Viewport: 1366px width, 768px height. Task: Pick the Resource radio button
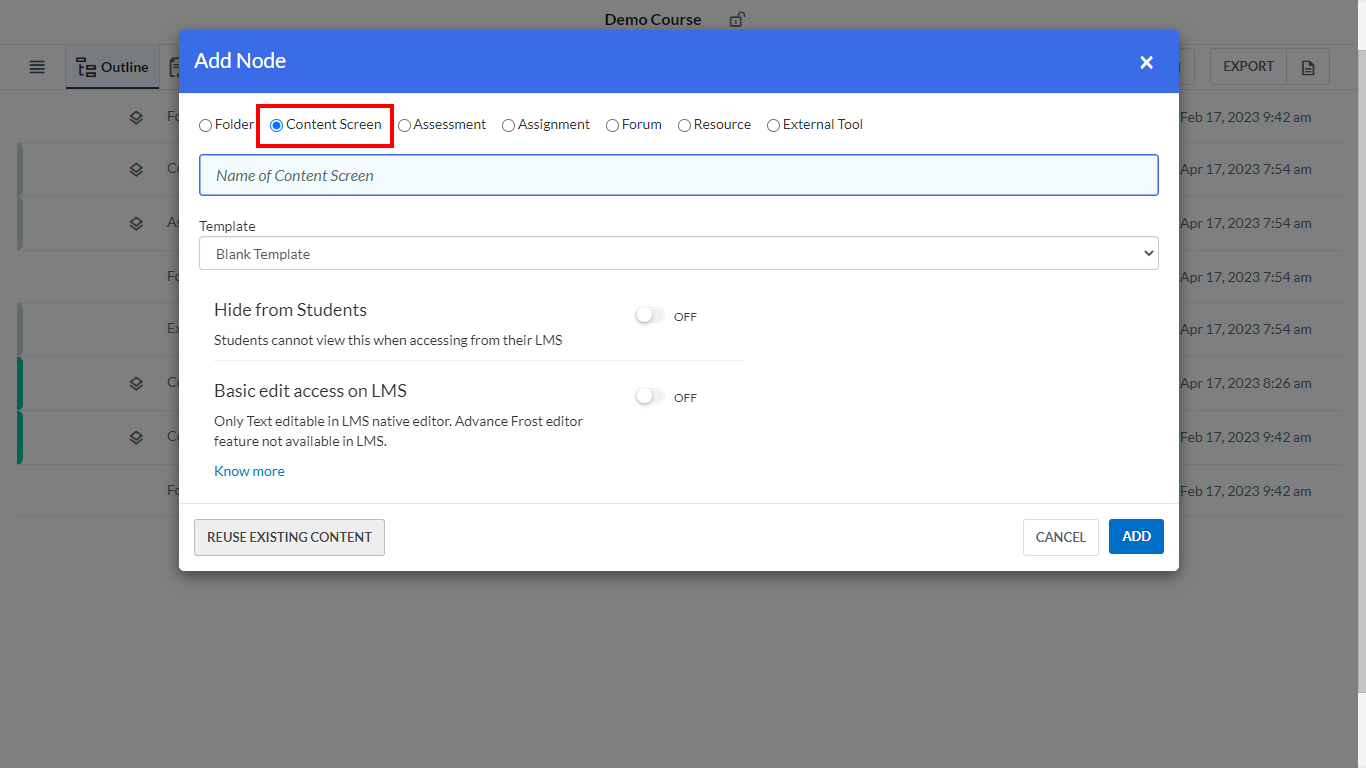click(x=684, y=125)
